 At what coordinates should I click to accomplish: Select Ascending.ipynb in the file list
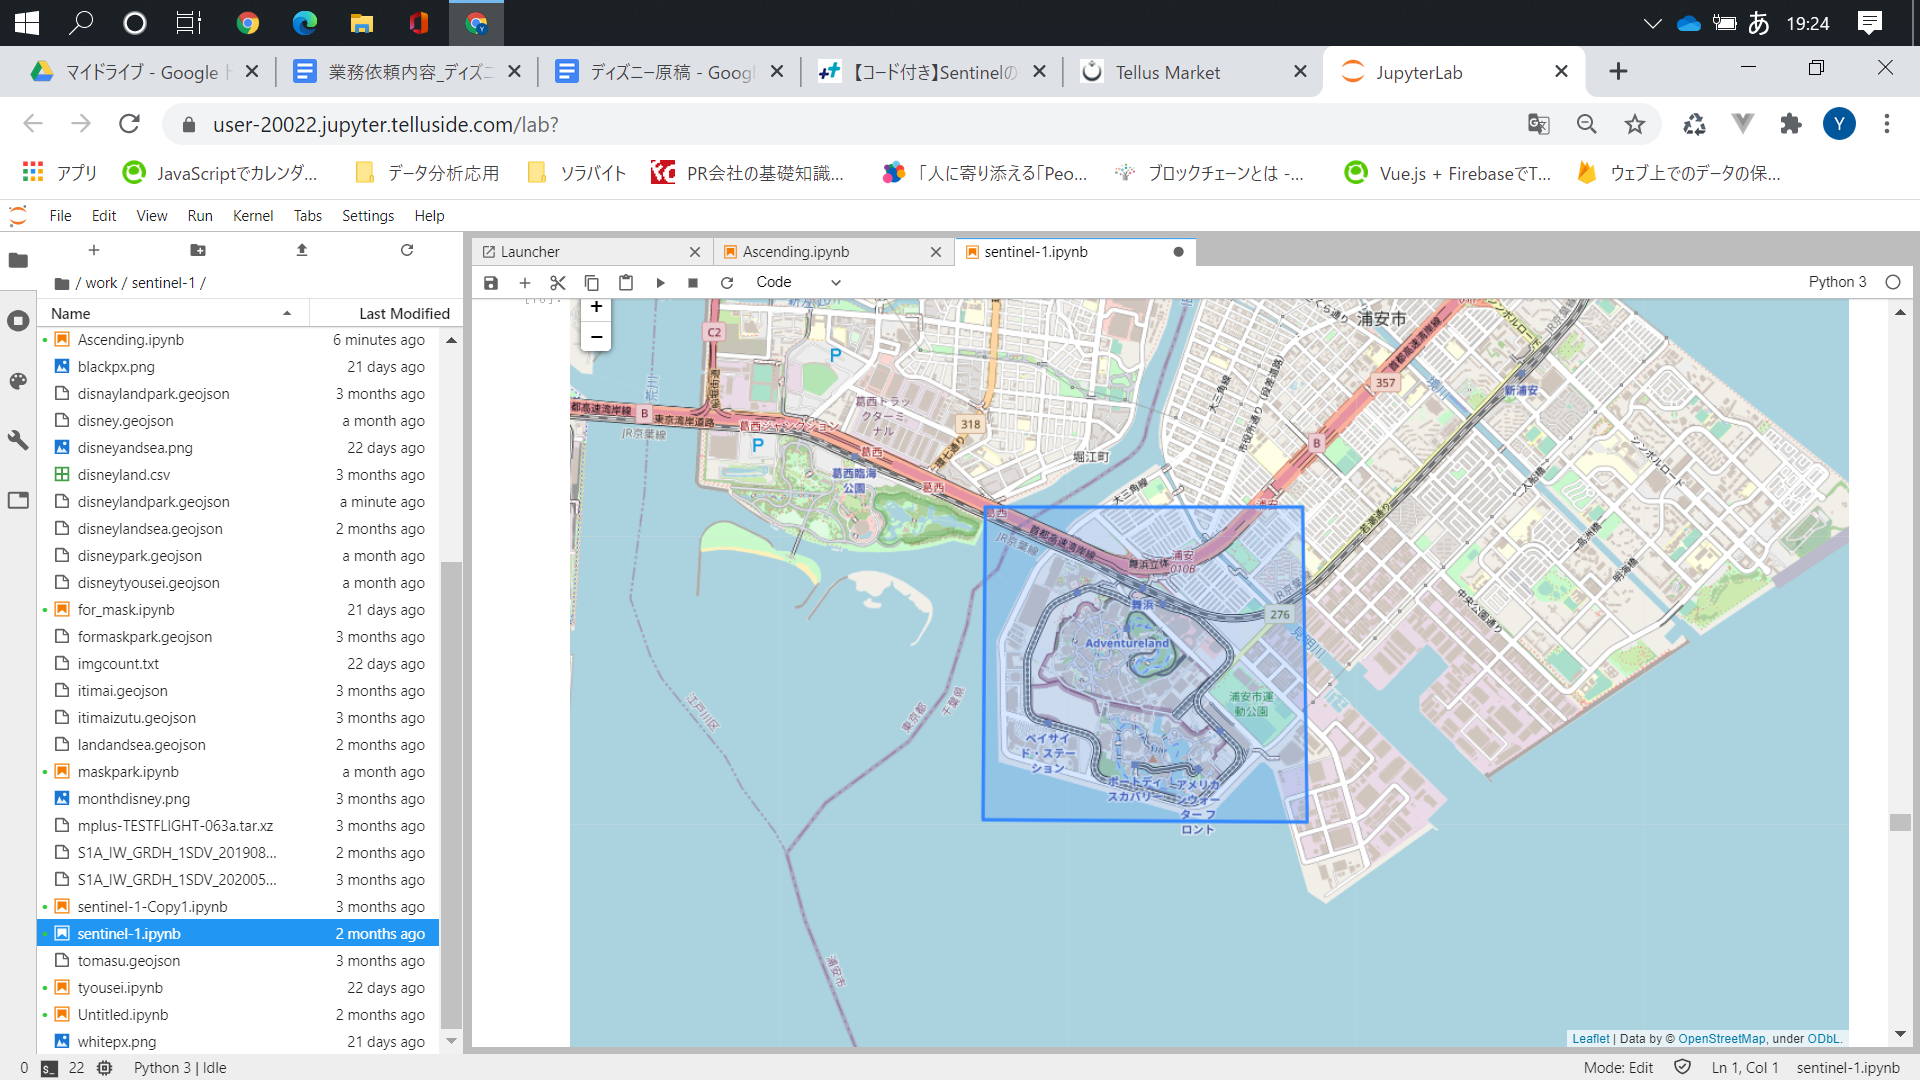(238, 340)
